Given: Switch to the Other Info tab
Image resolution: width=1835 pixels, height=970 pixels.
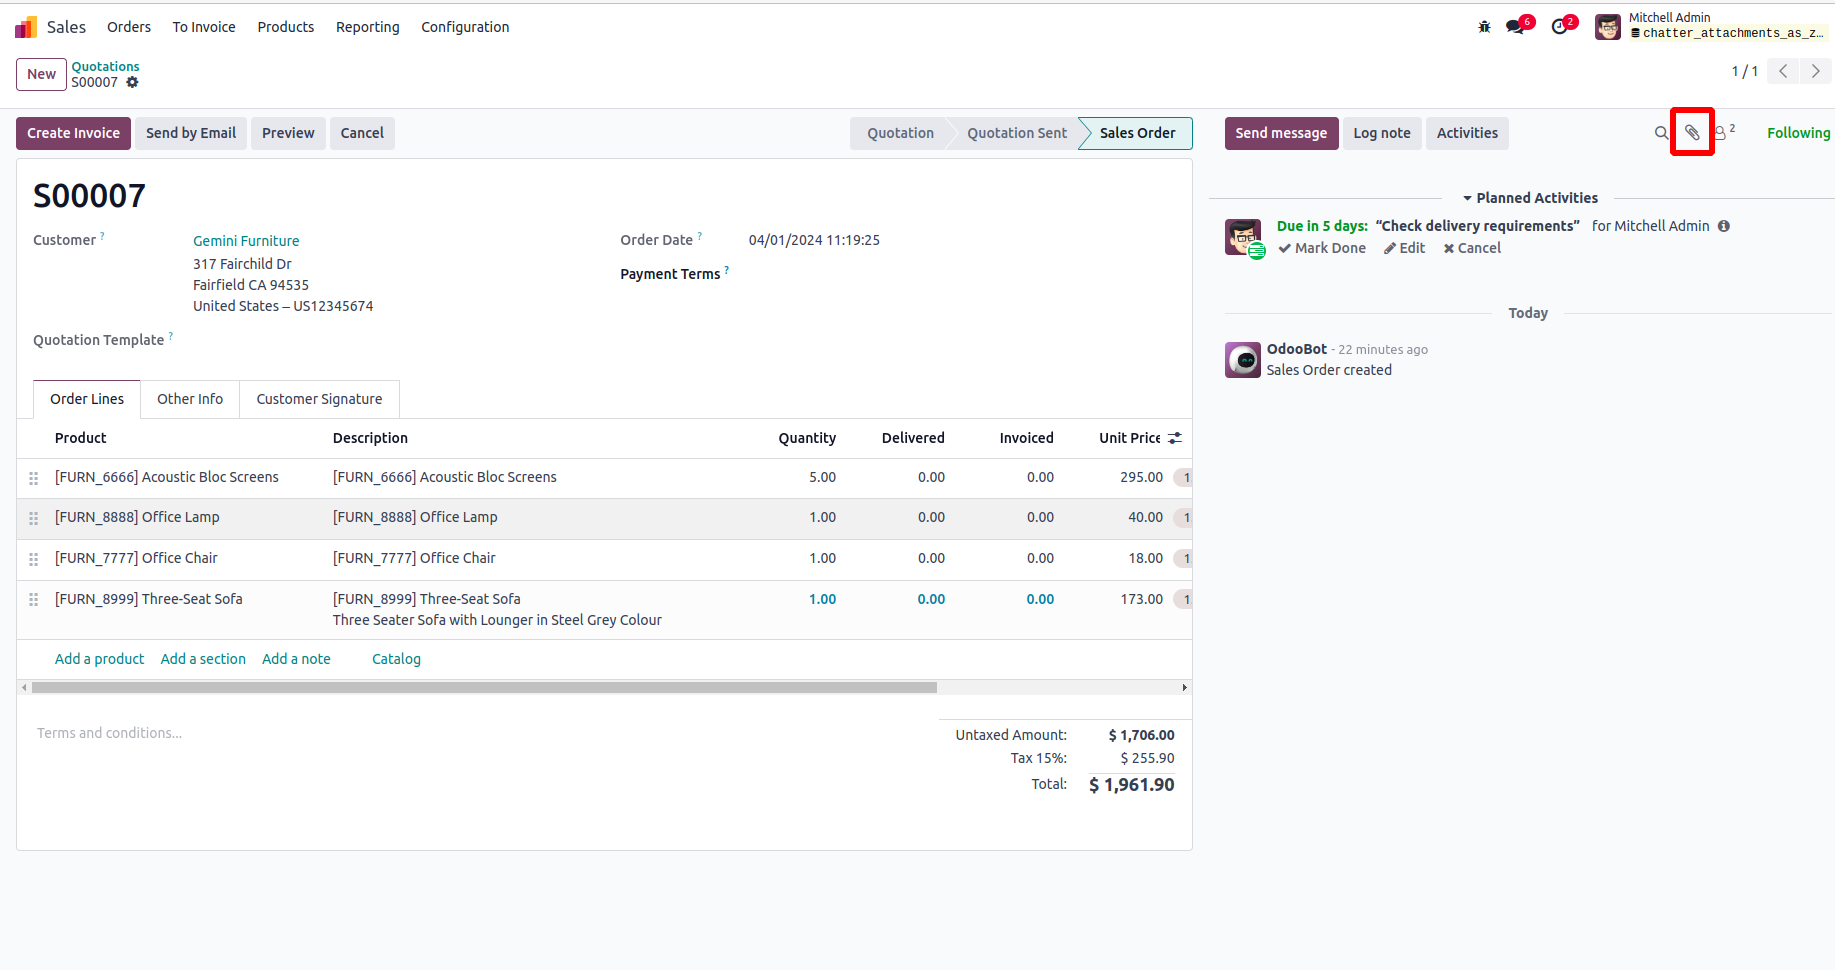Looking at the screenshot, I should pos(190,399).
